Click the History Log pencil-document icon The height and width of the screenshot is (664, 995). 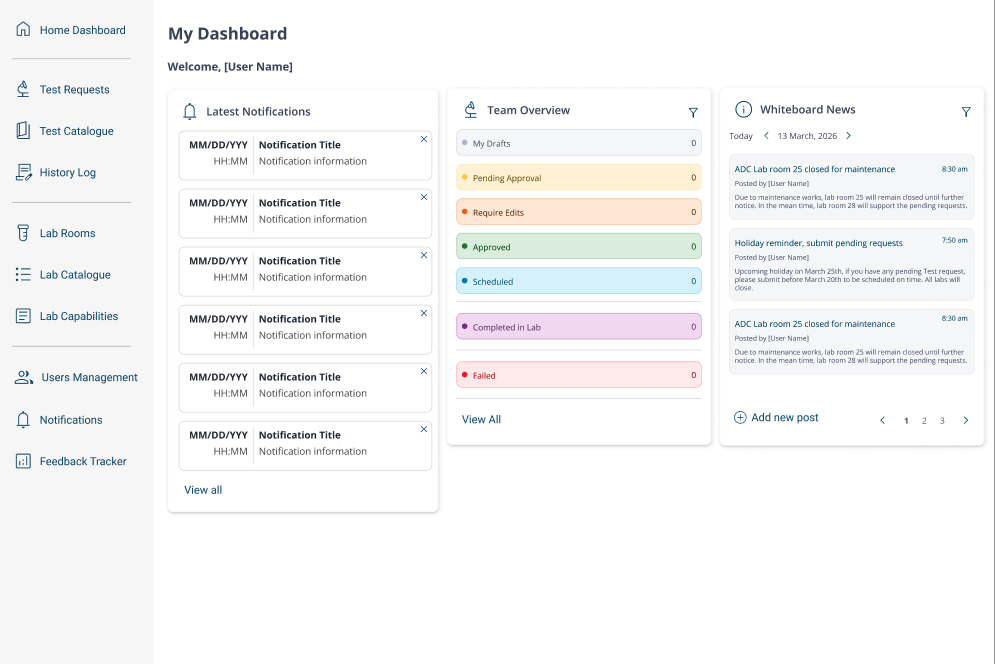[23, 172]
